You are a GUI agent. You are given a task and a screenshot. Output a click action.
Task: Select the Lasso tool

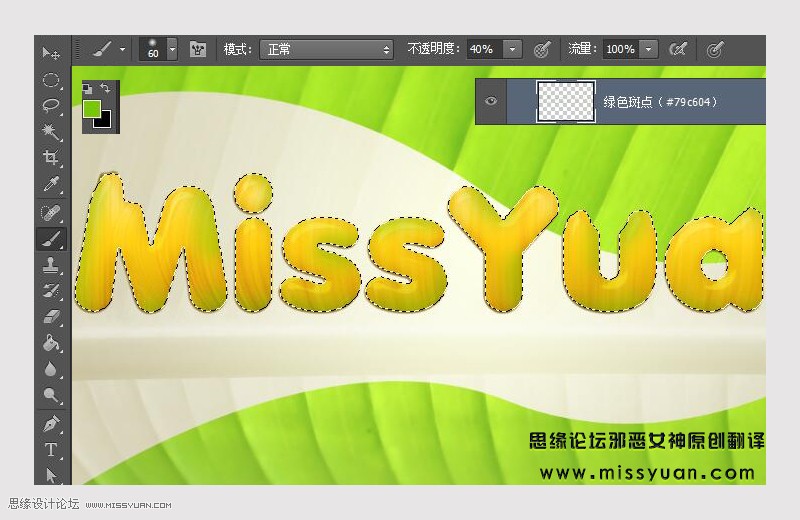point(51,106)
